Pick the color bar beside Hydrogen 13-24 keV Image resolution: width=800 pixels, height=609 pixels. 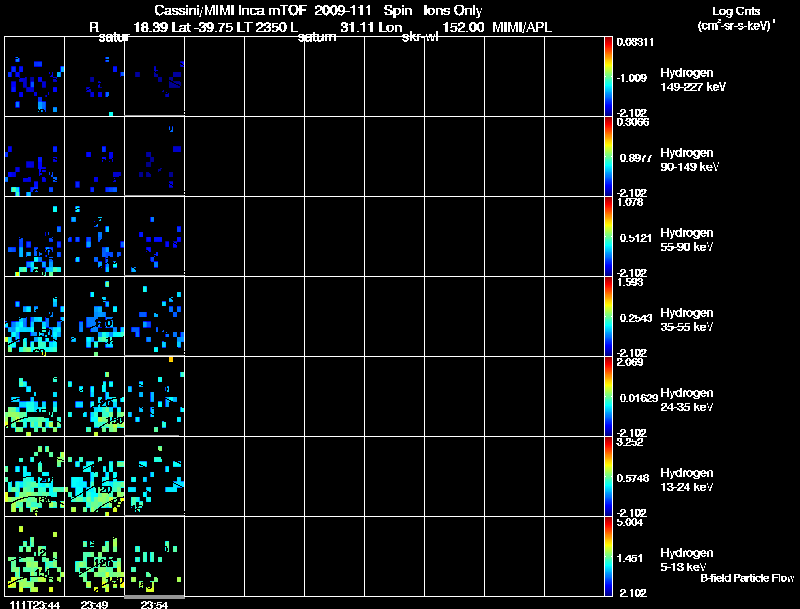[x=608, y=476]
